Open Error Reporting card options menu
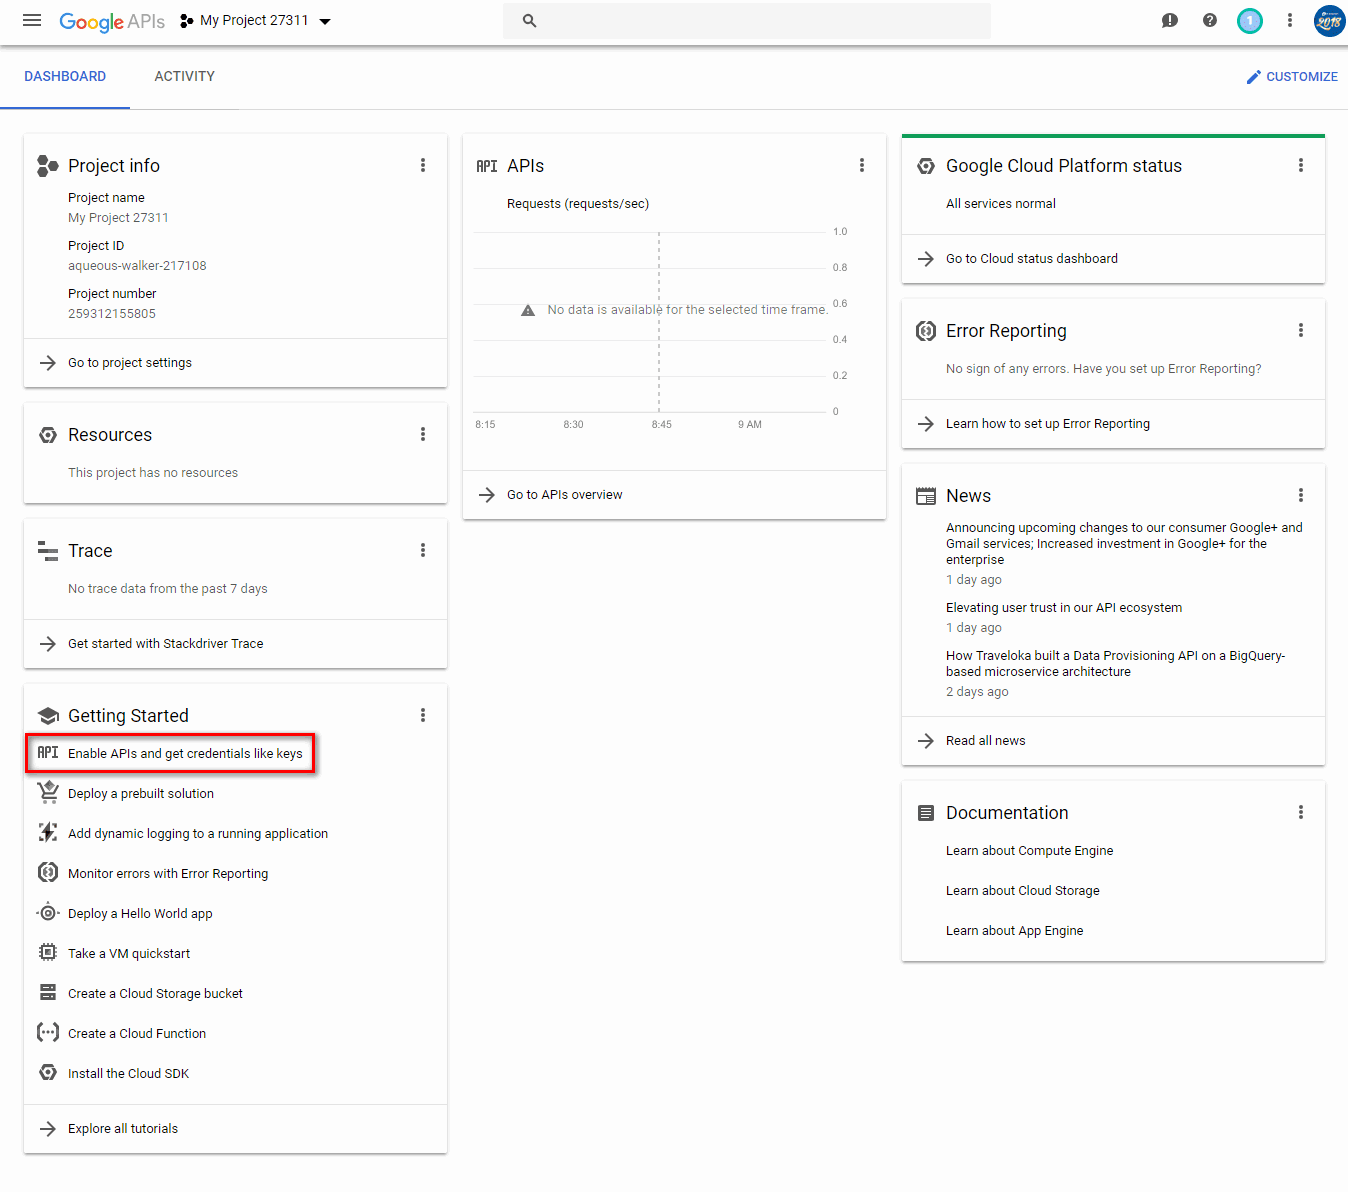 [1301, 330]
